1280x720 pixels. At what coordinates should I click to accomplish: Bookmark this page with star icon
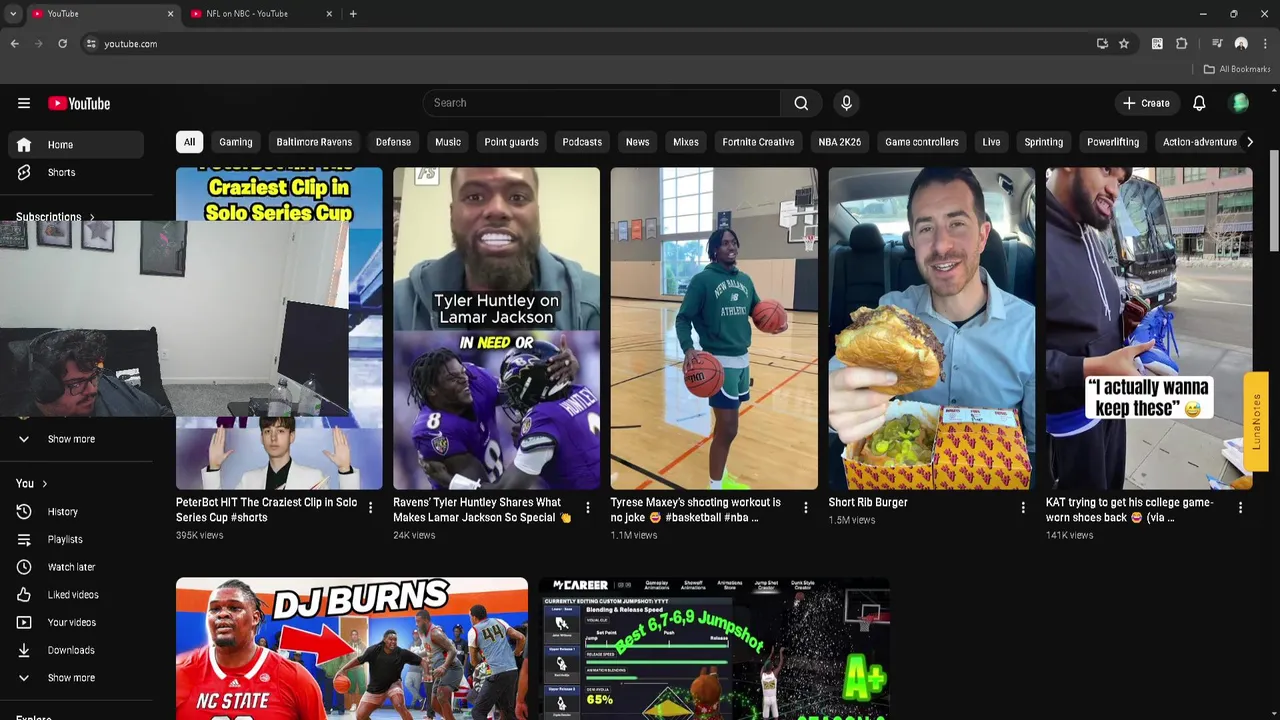1124,44
